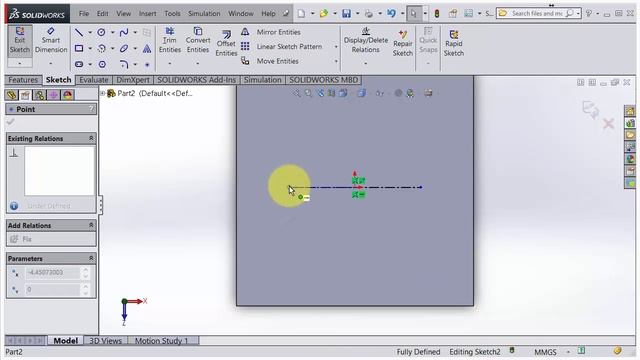Click Linear Sketch Pattern icon
Viewport: 640px width, 360px height.
pyautogui.click(x=245, y=47)
